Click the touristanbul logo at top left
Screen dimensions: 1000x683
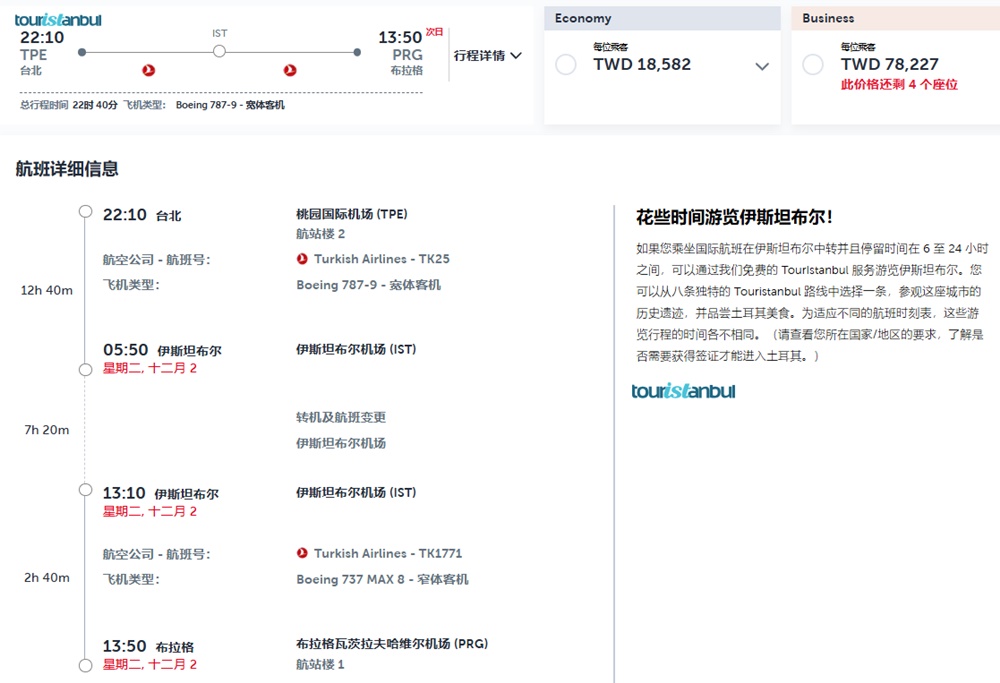(58, 20)
